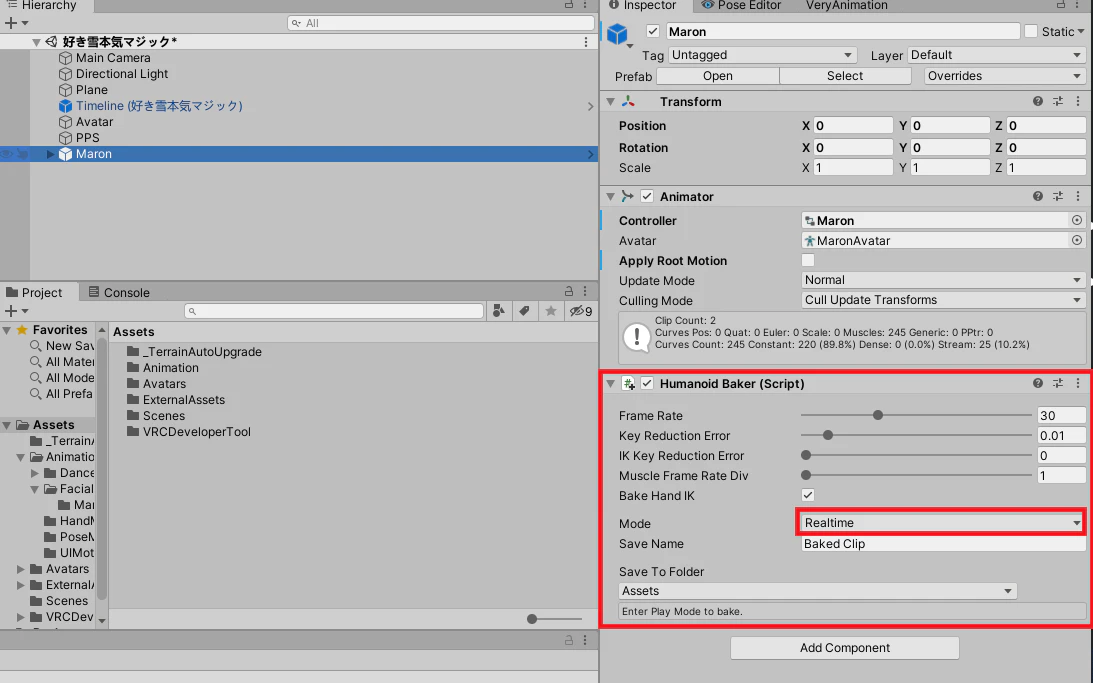Image resolution: width=1093 pixels, height=683 pixels.
Task: Adjust the Frame Rate slider handle
Action: tap(878, 415)
